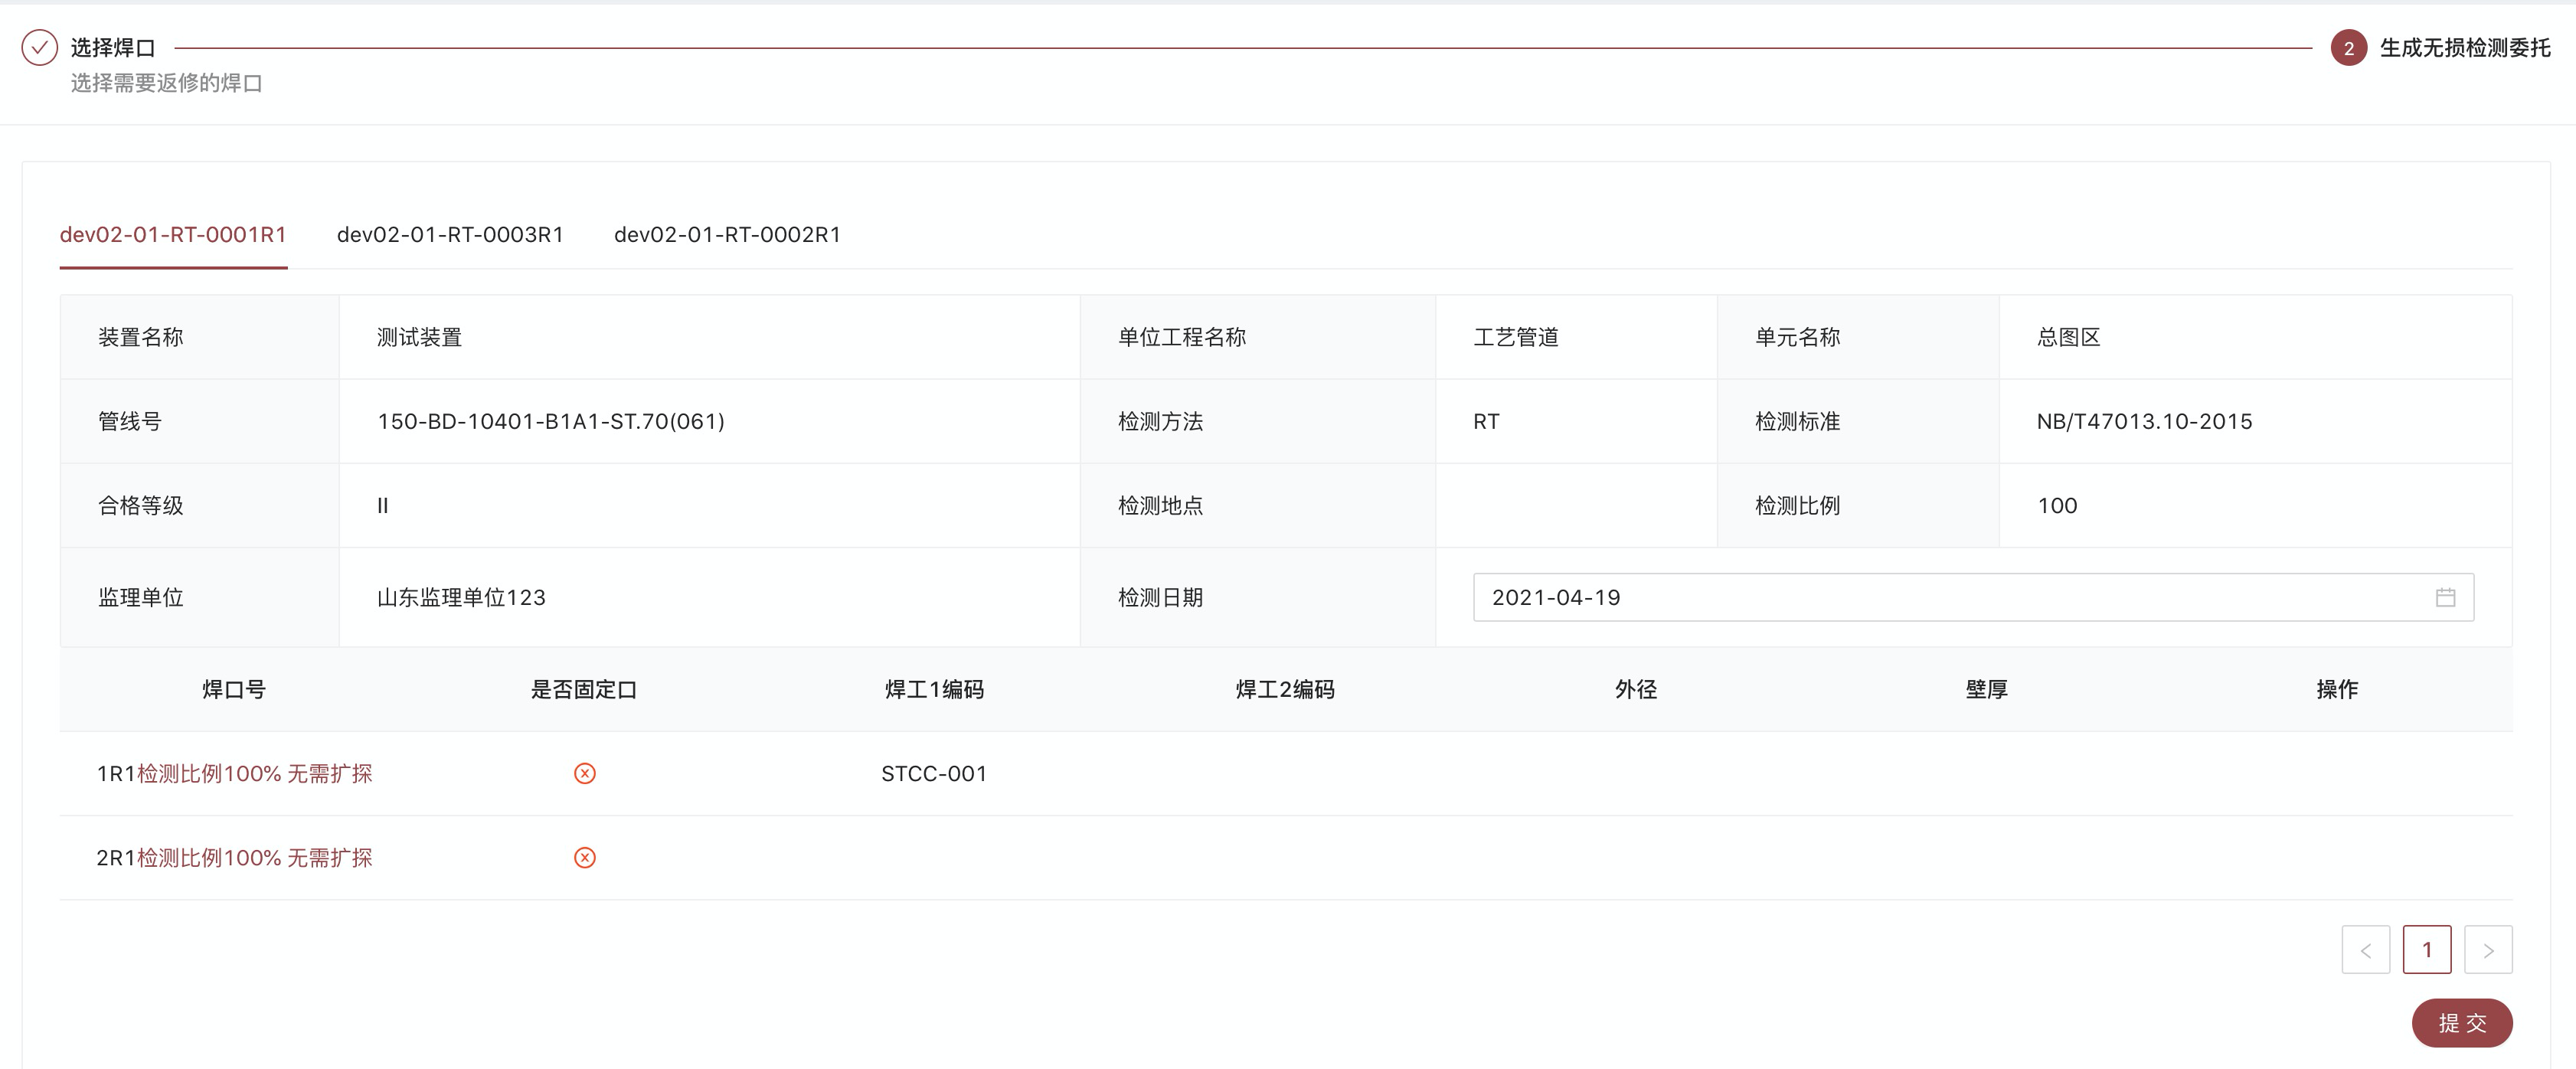Click the 是否固定口 column header

point(584,689)
